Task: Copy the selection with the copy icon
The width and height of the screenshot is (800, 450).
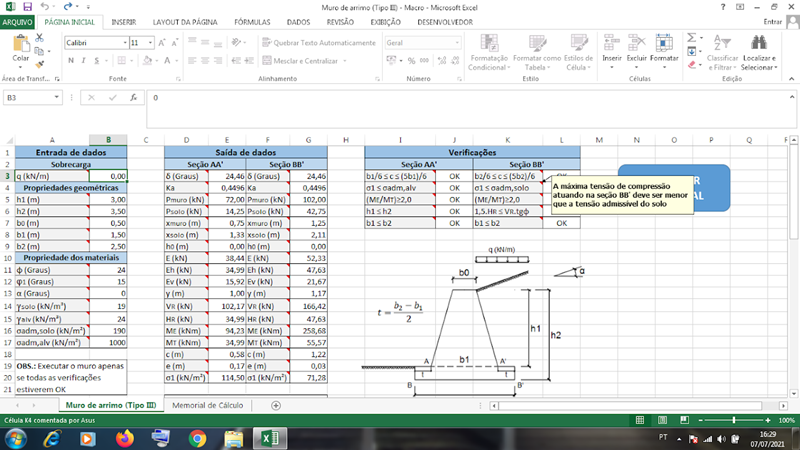Action: coord(39,51)
